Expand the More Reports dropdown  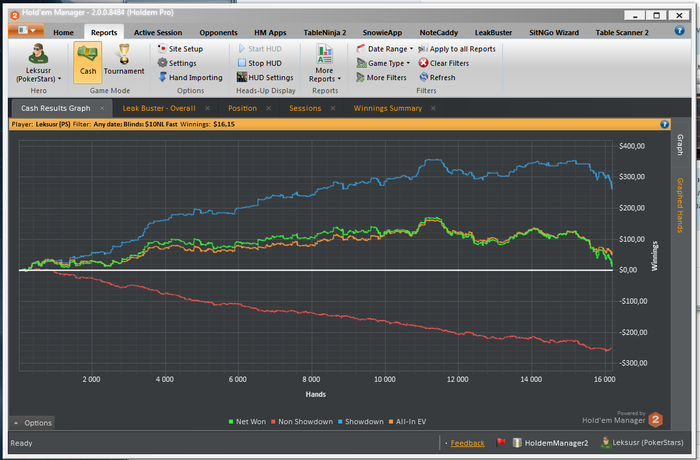pos(325,63)
